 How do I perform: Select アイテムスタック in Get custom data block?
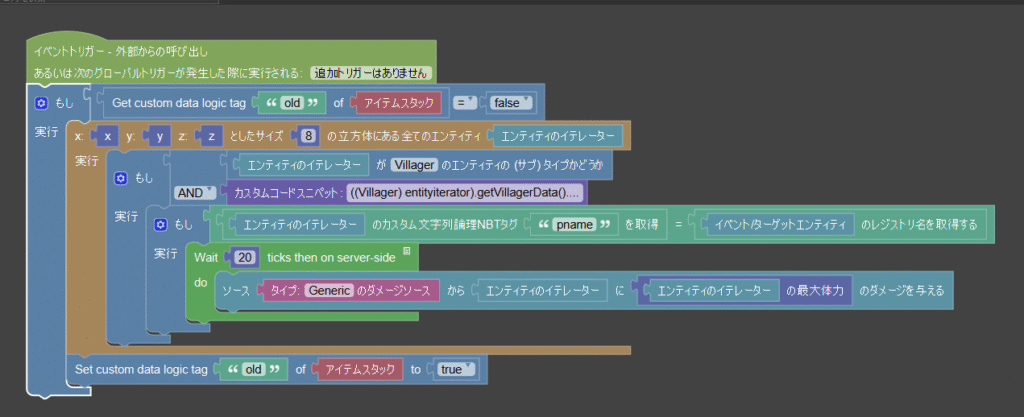398,102
